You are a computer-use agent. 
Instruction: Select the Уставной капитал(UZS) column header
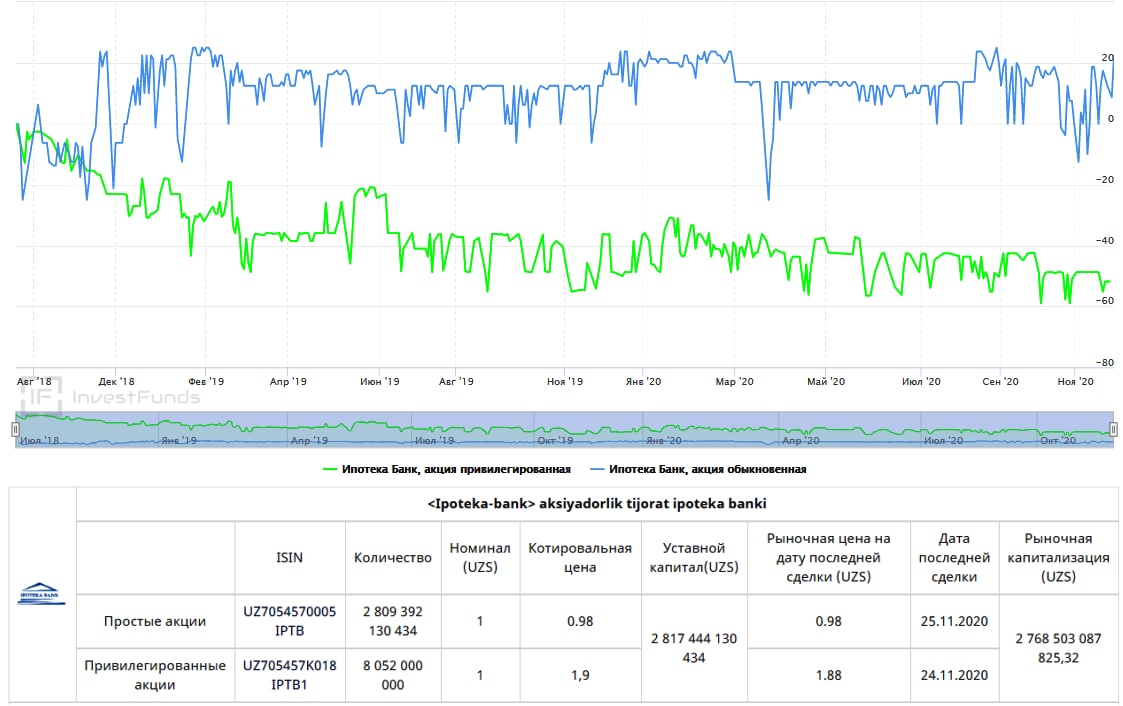(694, 558)
